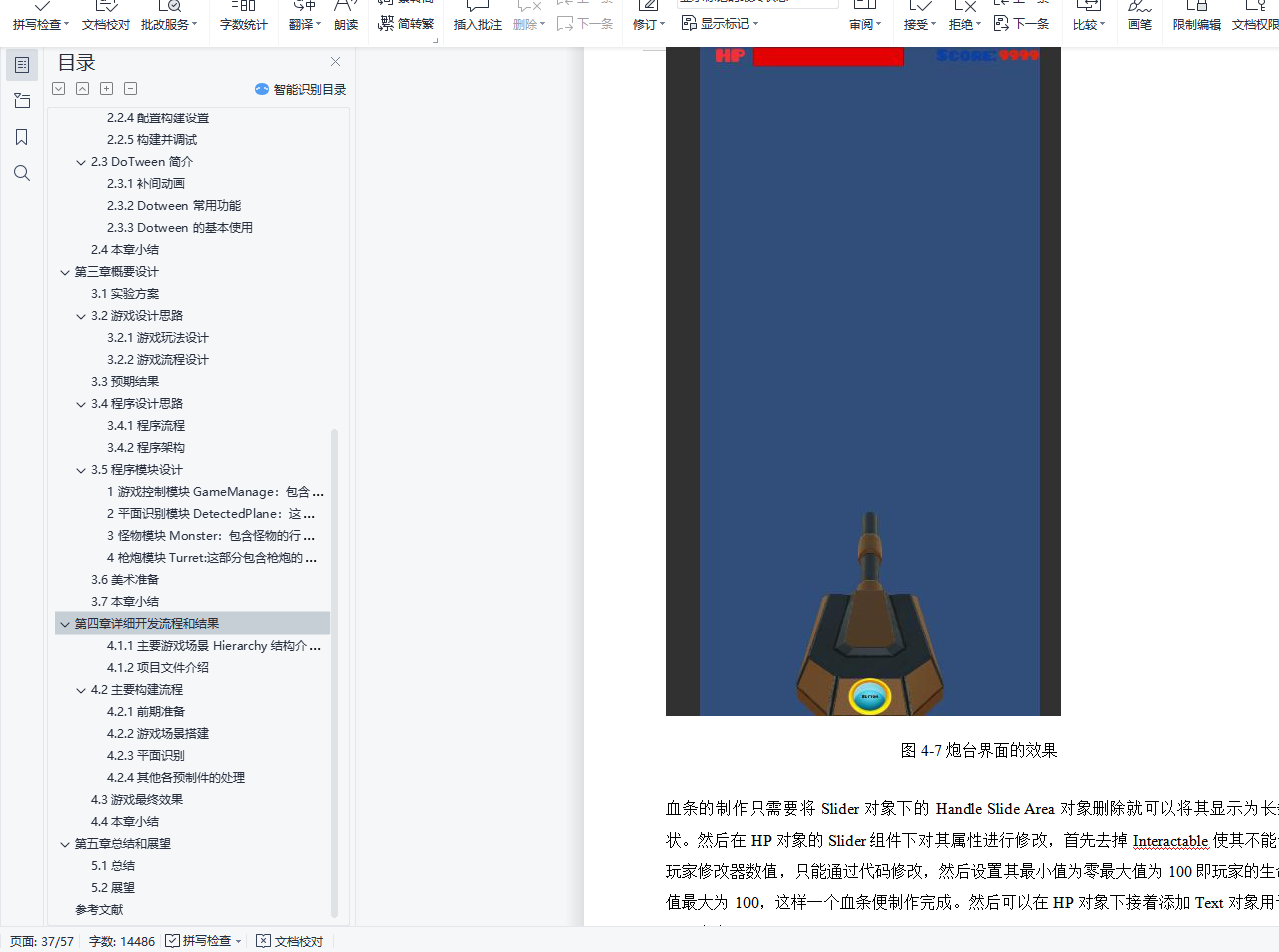Open the 拒绝 reject changes dropdown

pyautogui.click(x=964, y=24)
